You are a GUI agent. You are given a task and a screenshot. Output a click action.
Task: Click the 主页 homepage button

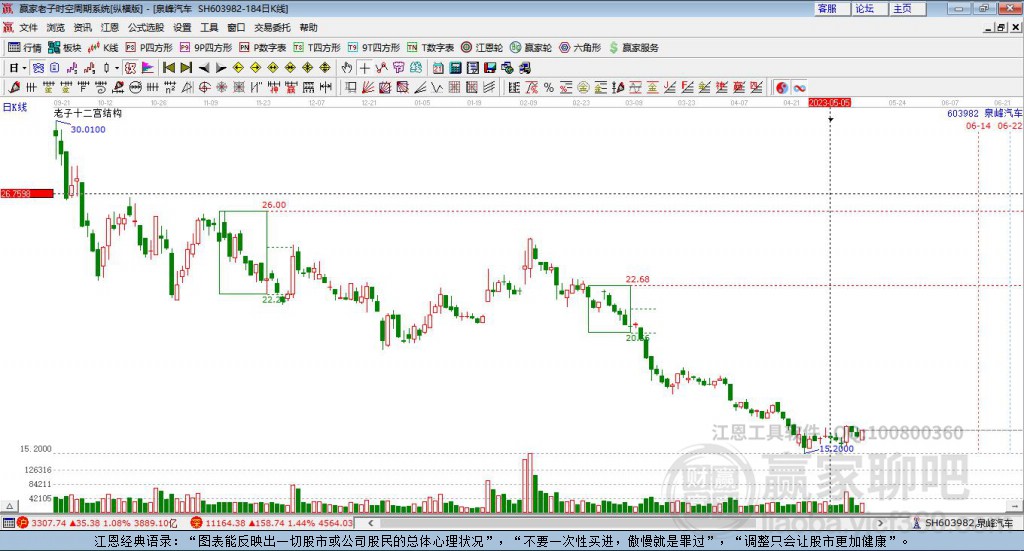coord(908,8)
